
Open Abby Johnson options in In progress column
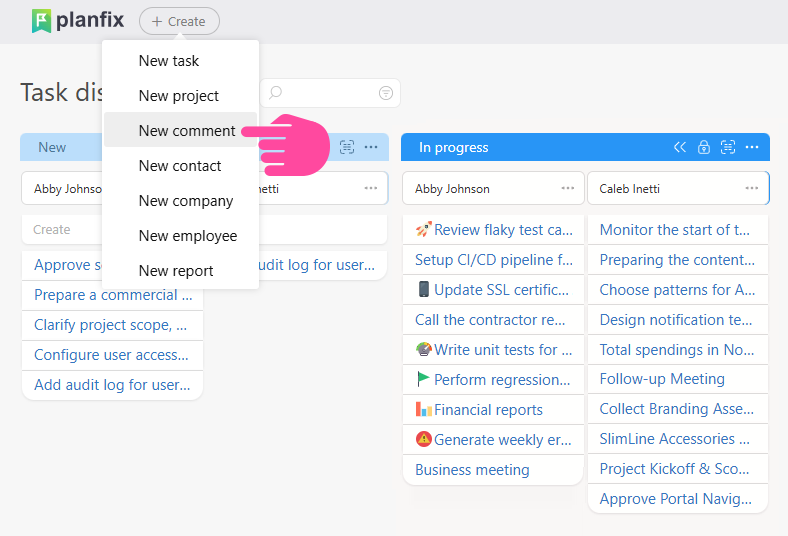pos(568,188)
